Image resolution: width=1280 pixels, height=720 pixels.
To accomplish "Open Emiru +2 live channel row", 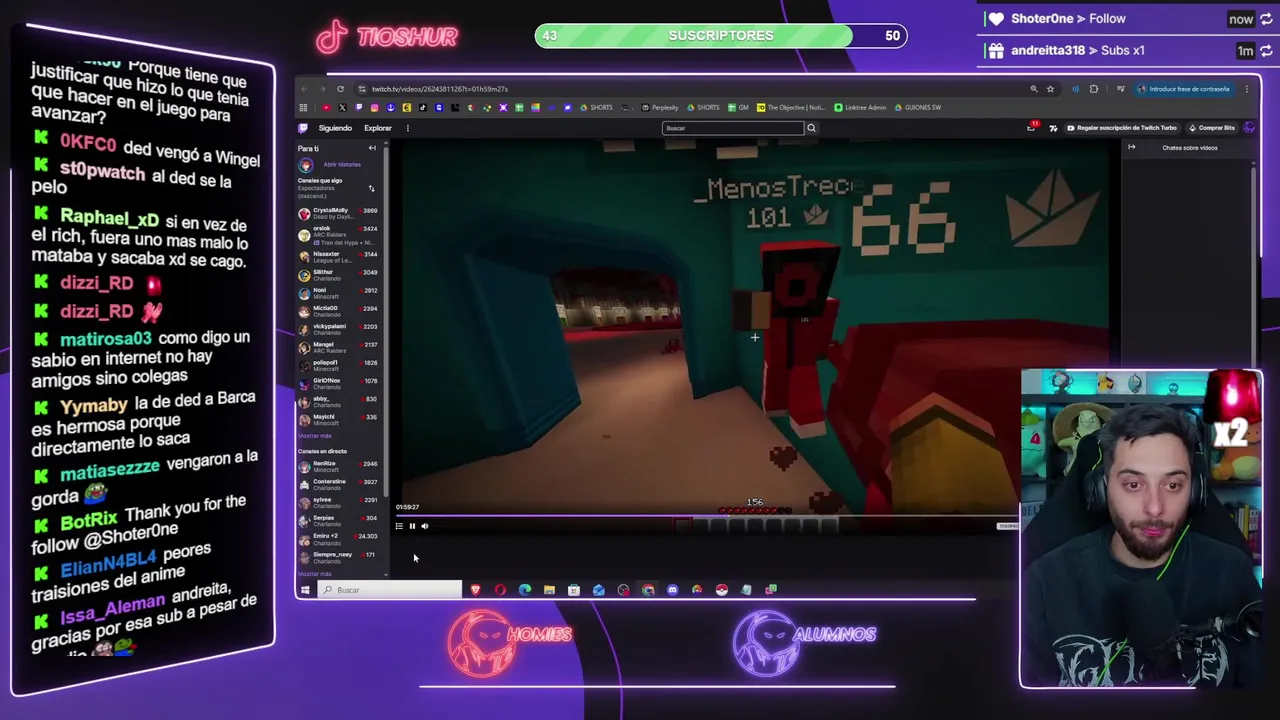I will tap(338, 540).
